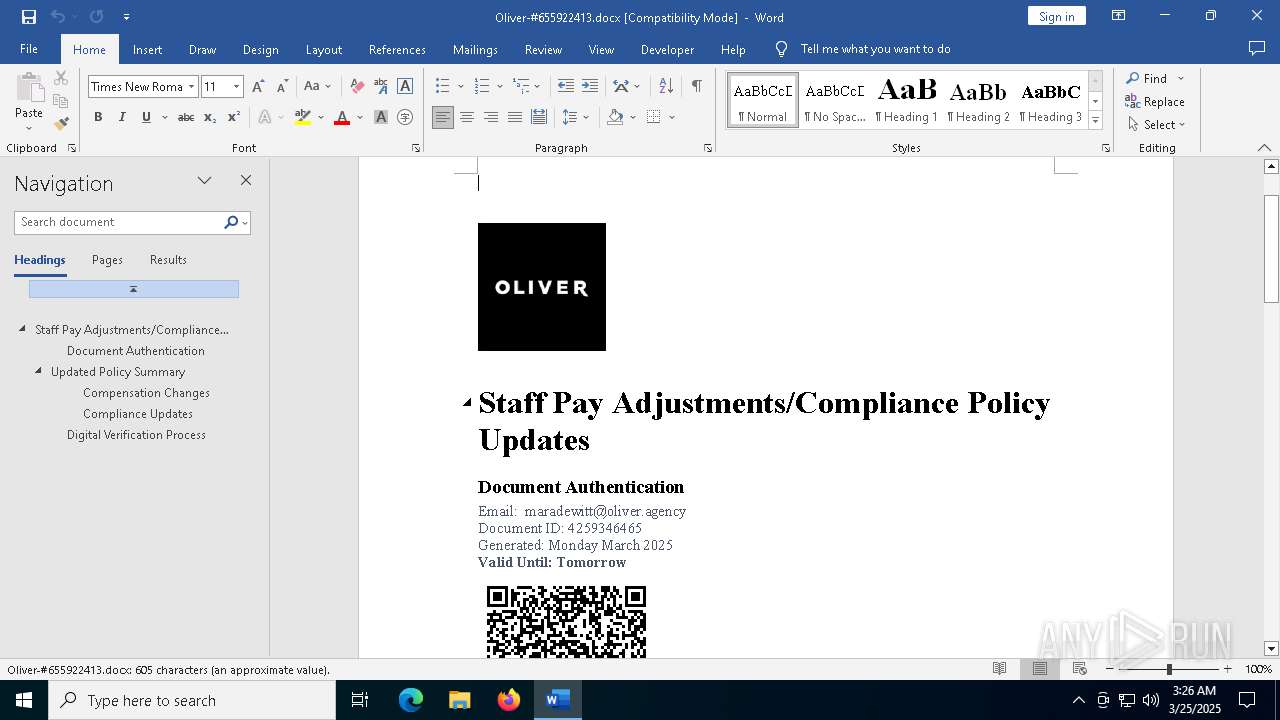Clear all formatting with the eraser icon
Screen dimensions: 1280x720
click(x=357, y=87)
